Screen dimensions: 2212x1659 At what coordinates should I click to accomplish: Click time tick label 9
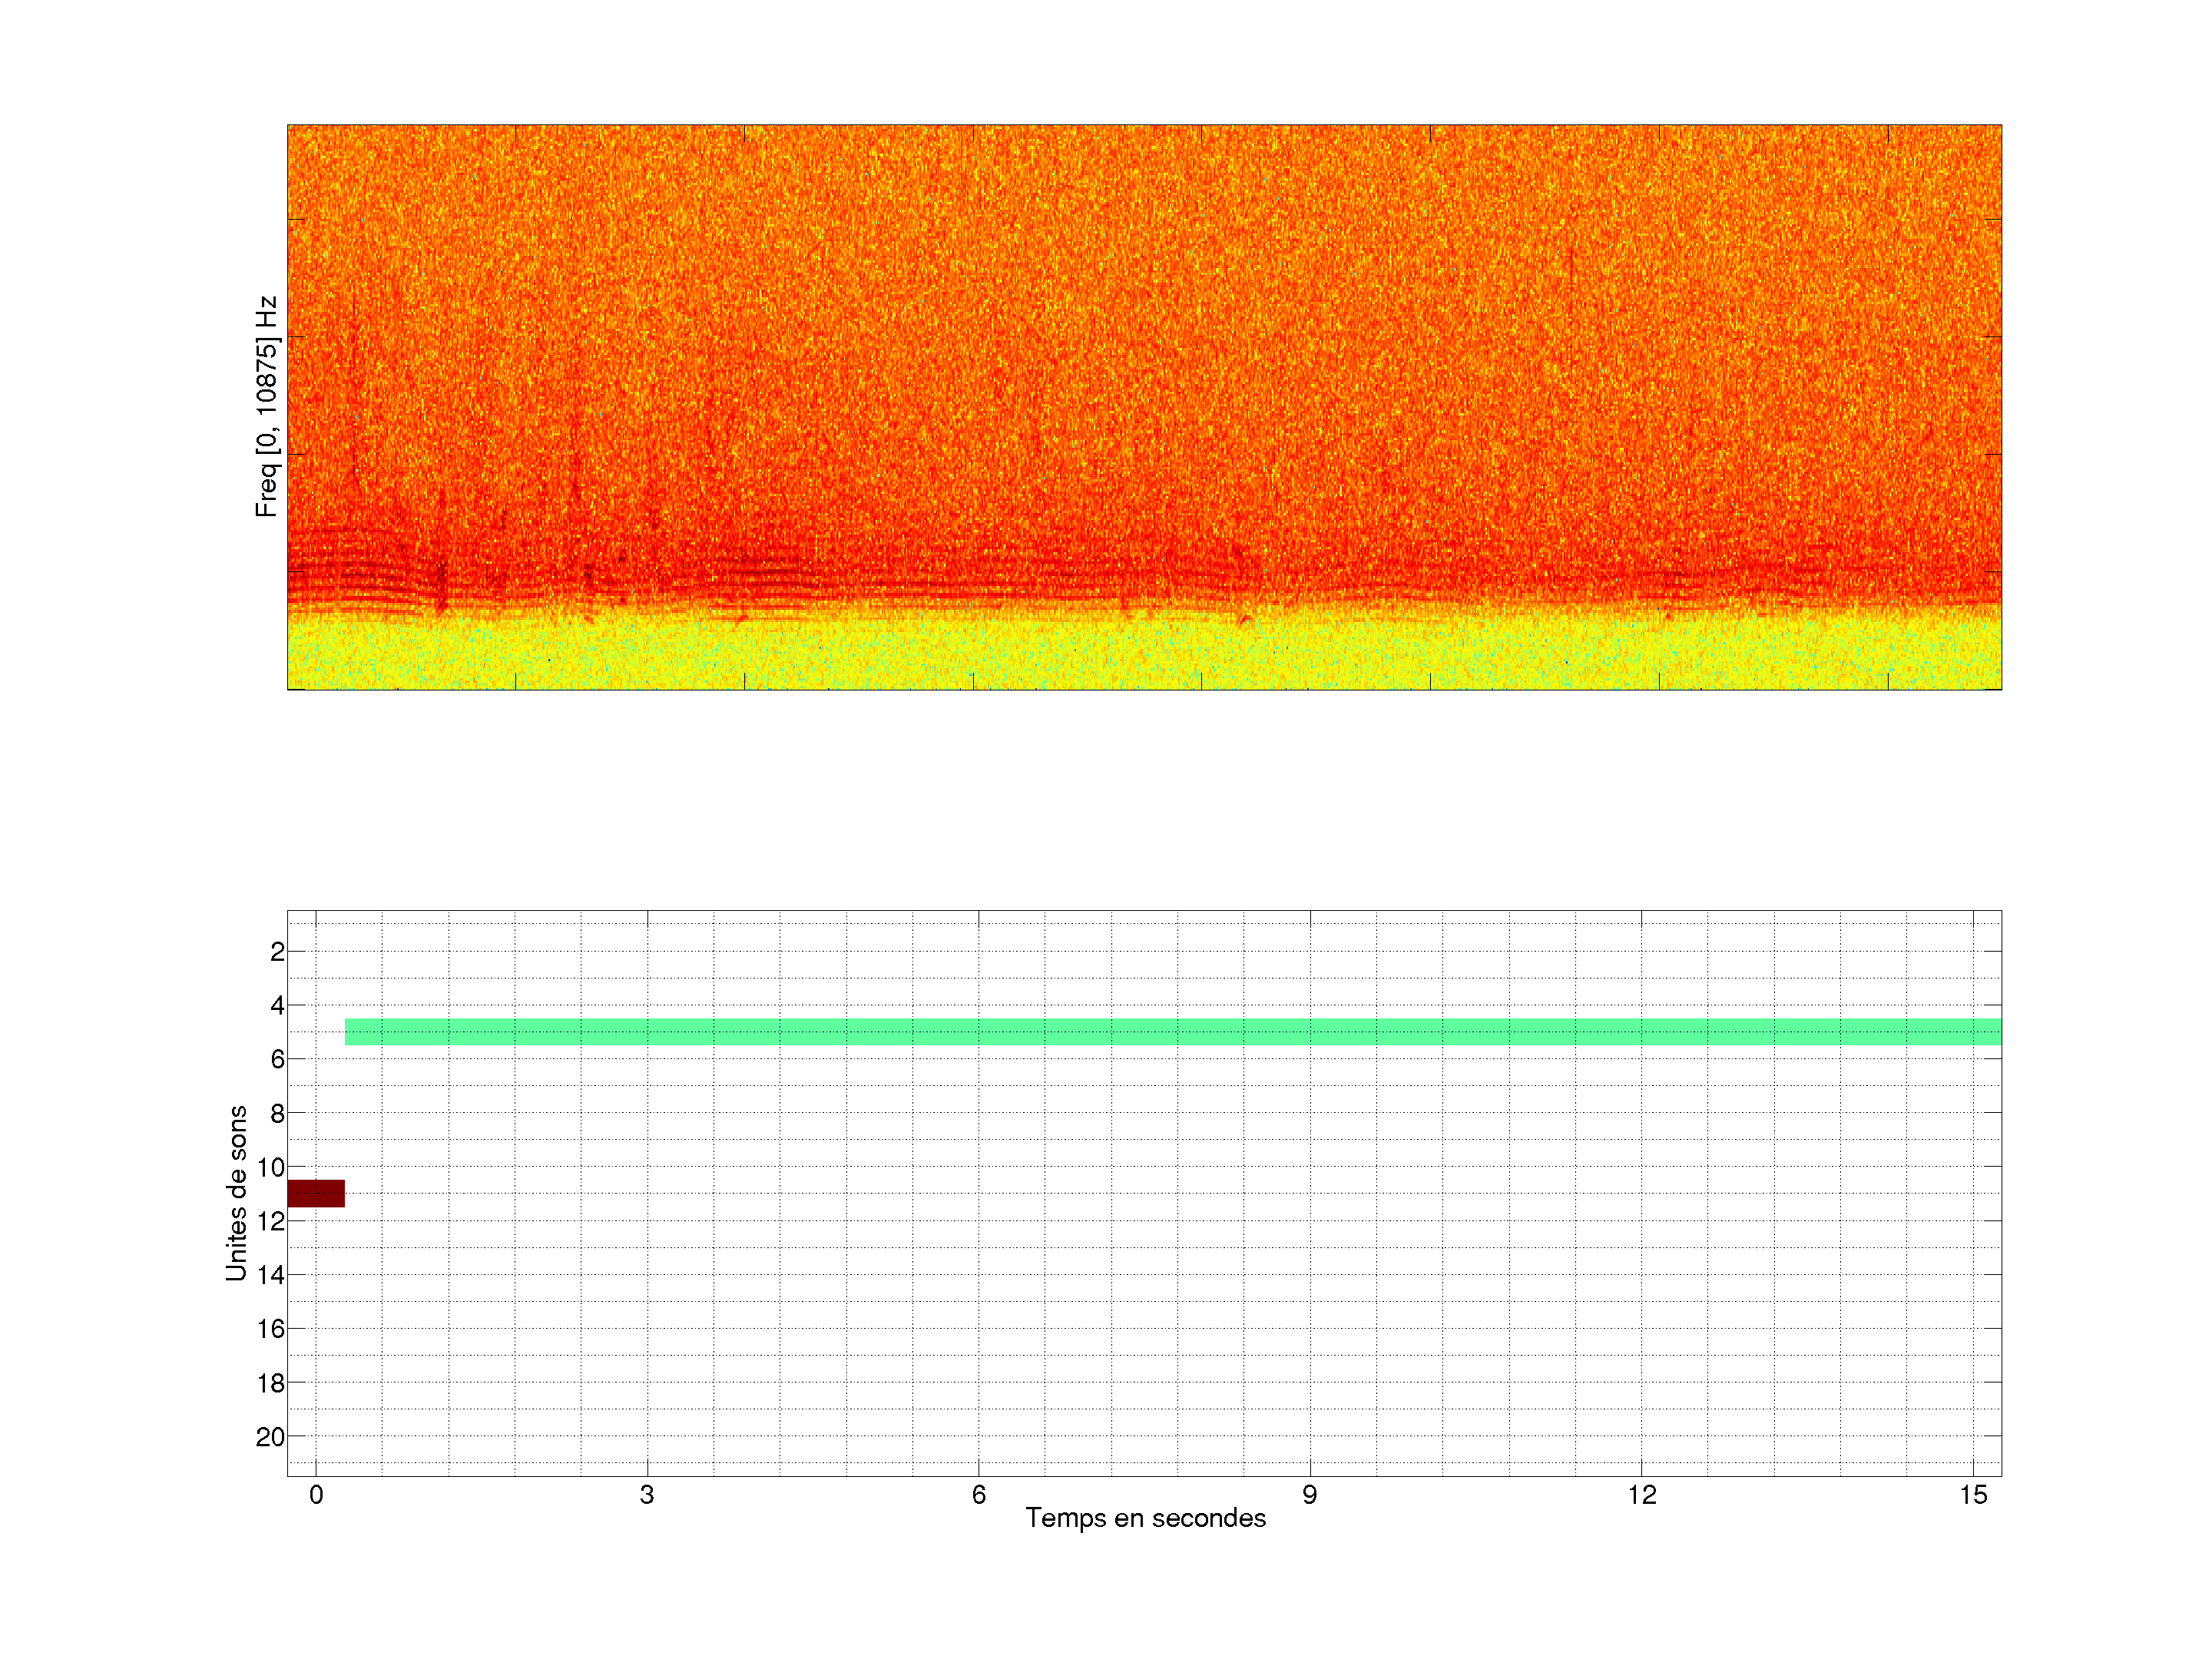click(x=1309, y=1495)
